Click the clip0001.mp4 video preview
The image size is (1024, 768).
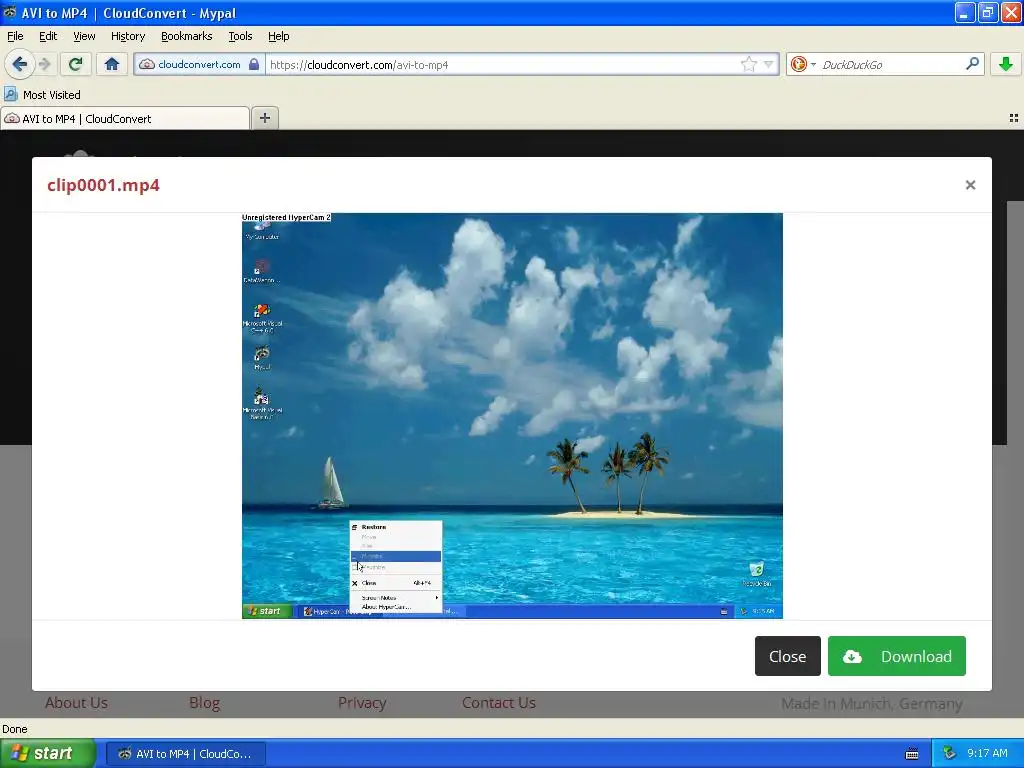point(512,415)
